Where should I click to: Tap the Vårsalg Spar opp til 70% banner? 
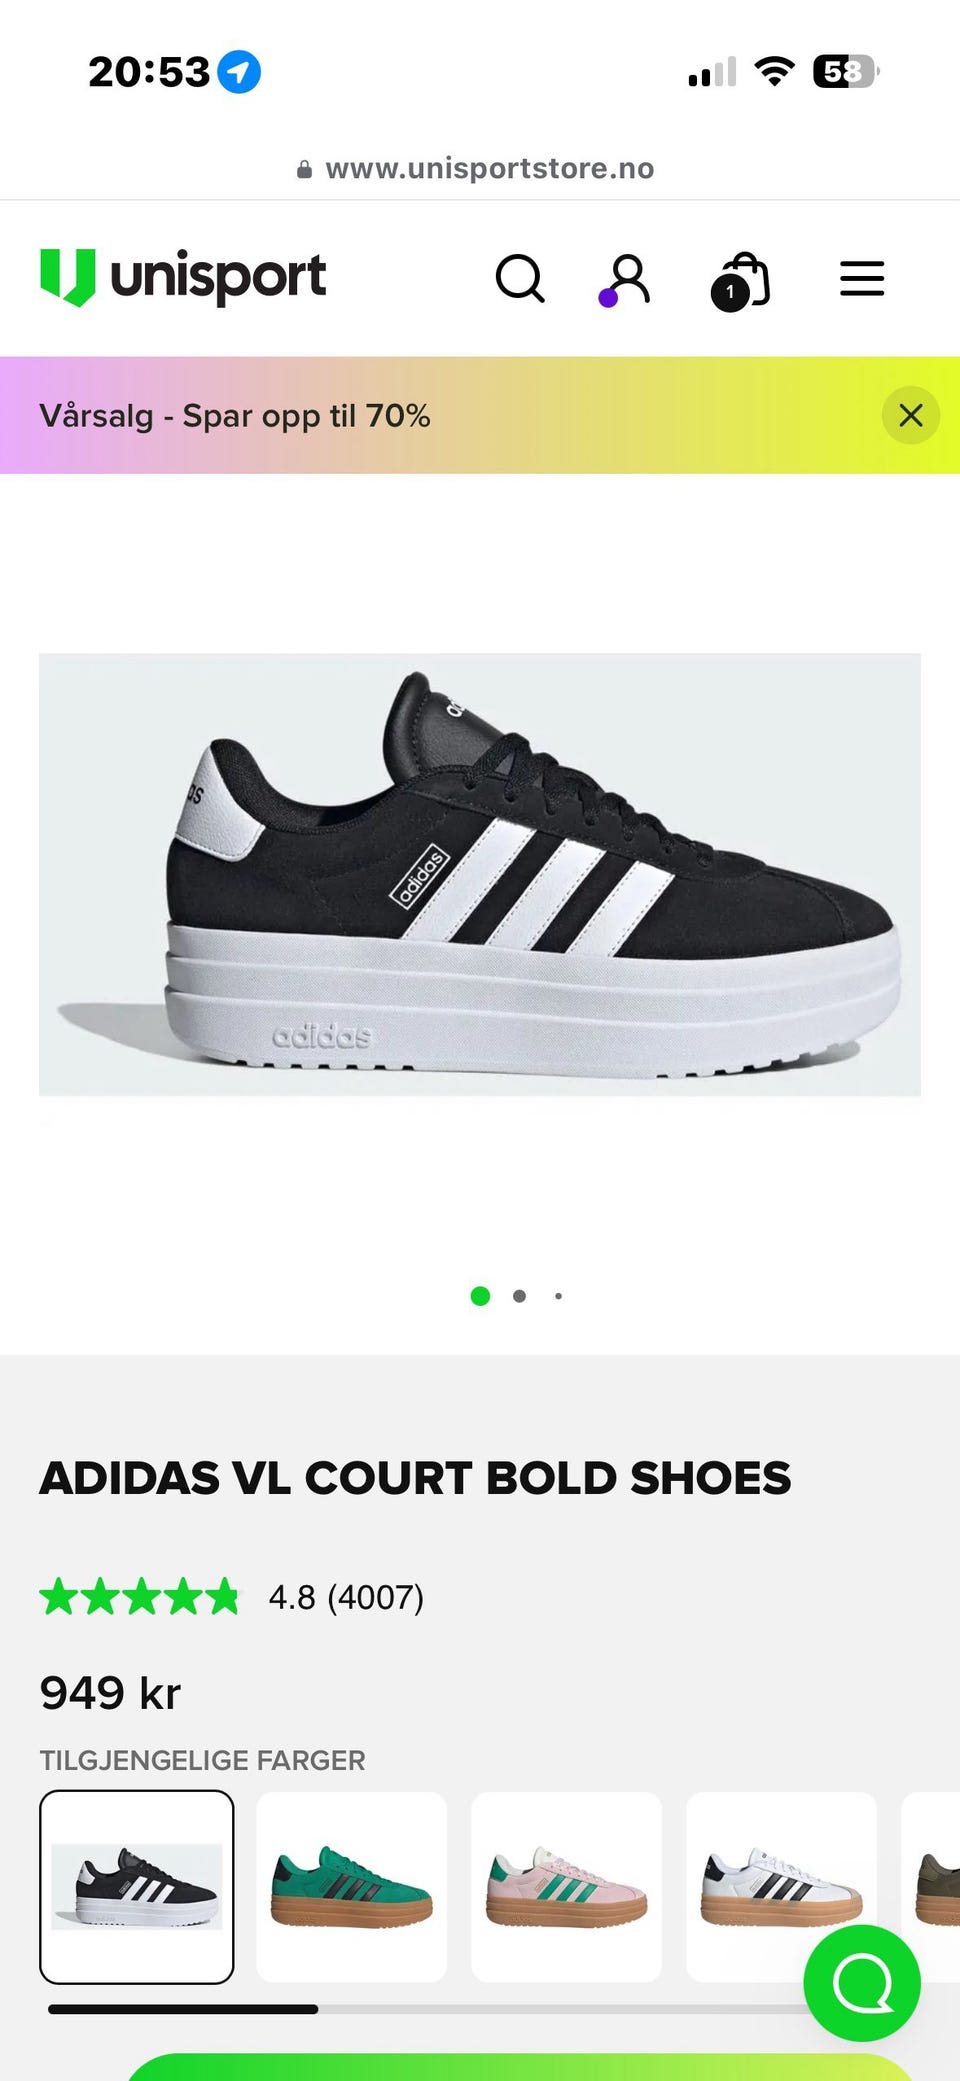[x=235, y=415]
